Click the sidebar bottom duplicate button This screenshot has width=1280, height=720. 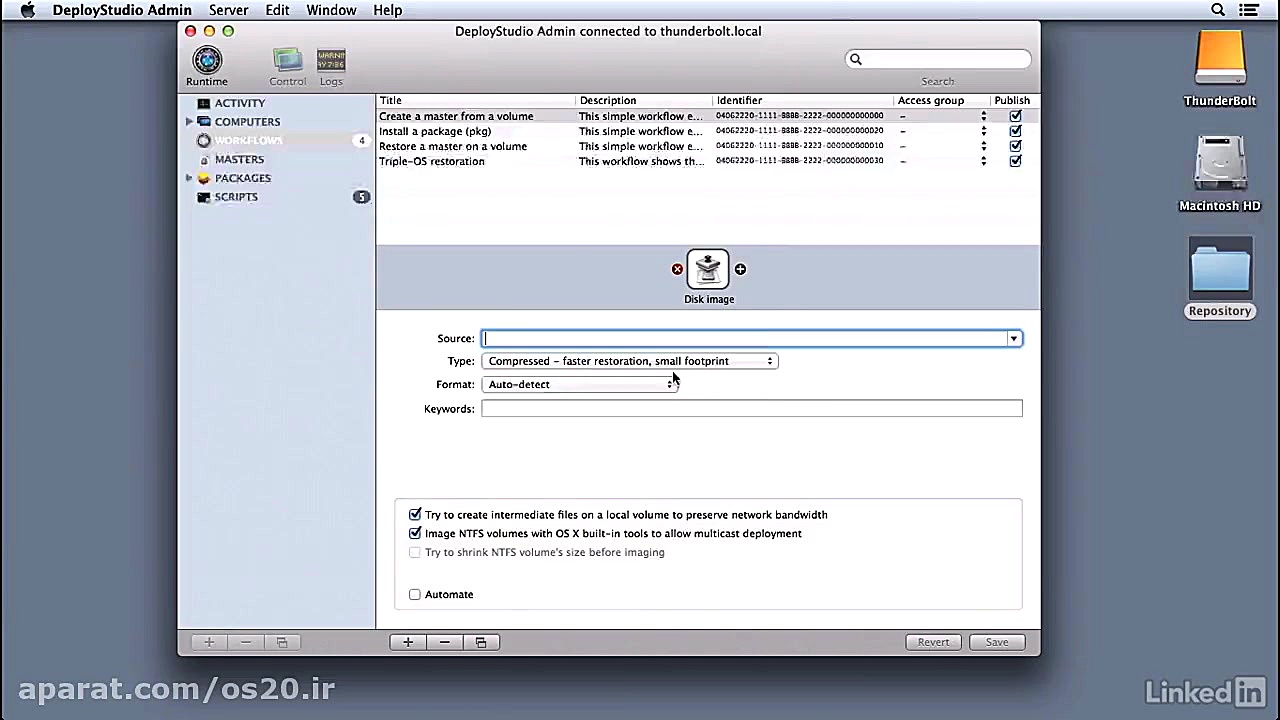pos(282,642)
